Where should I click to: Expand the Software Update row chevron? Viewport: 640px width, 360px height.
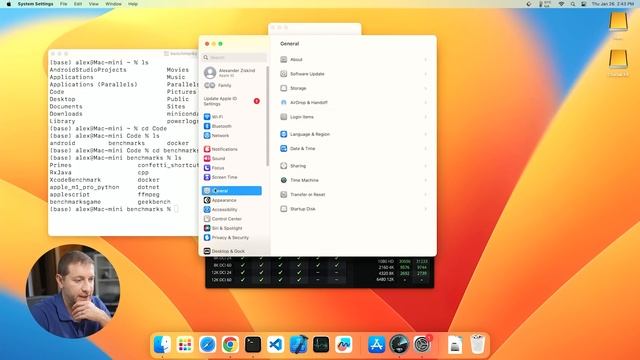[x=426, y=74]
